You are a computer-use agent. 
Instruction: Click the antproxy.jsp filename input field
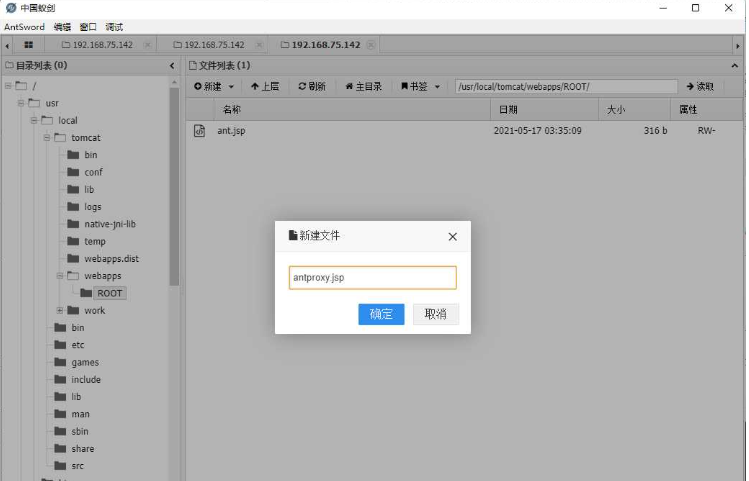click(372, 278)
